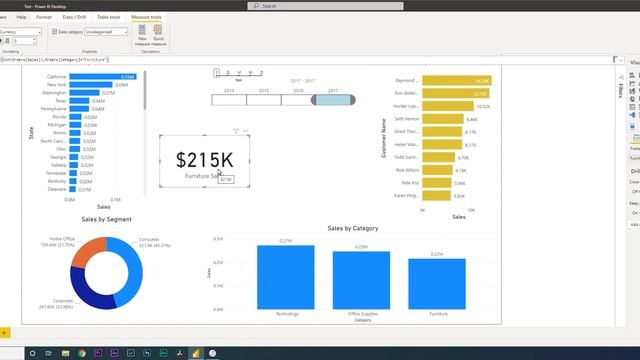Select the D granularity on timeline slicer

pos(262,72)
